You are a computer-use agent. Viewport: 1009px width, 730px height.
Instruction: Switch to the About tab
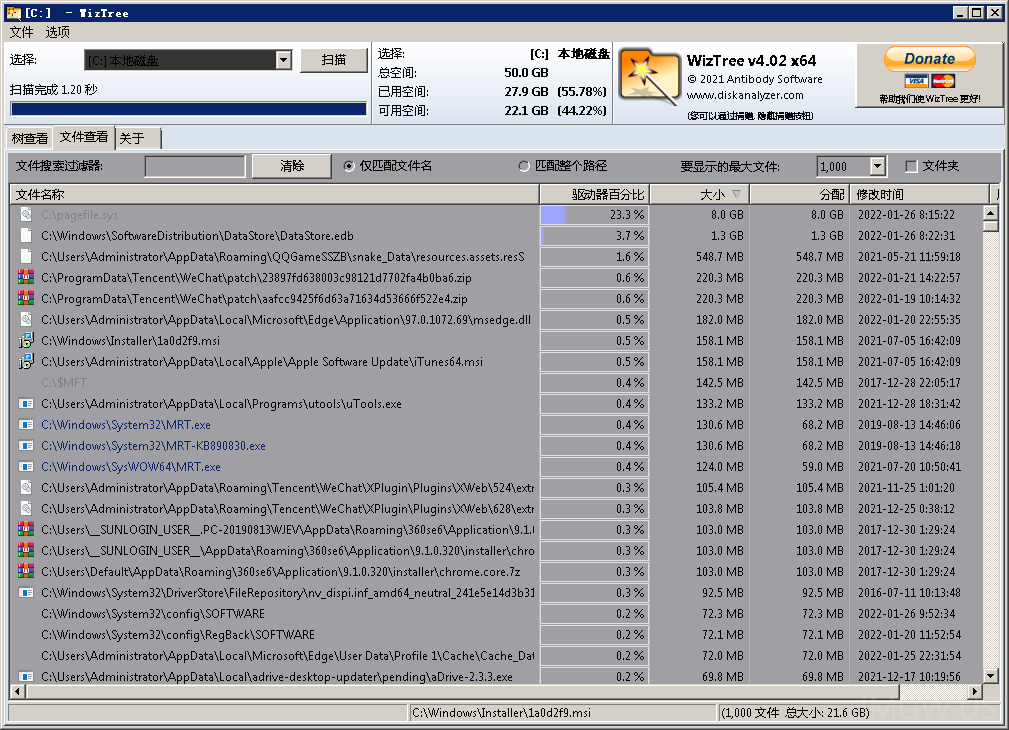point(138,138)
